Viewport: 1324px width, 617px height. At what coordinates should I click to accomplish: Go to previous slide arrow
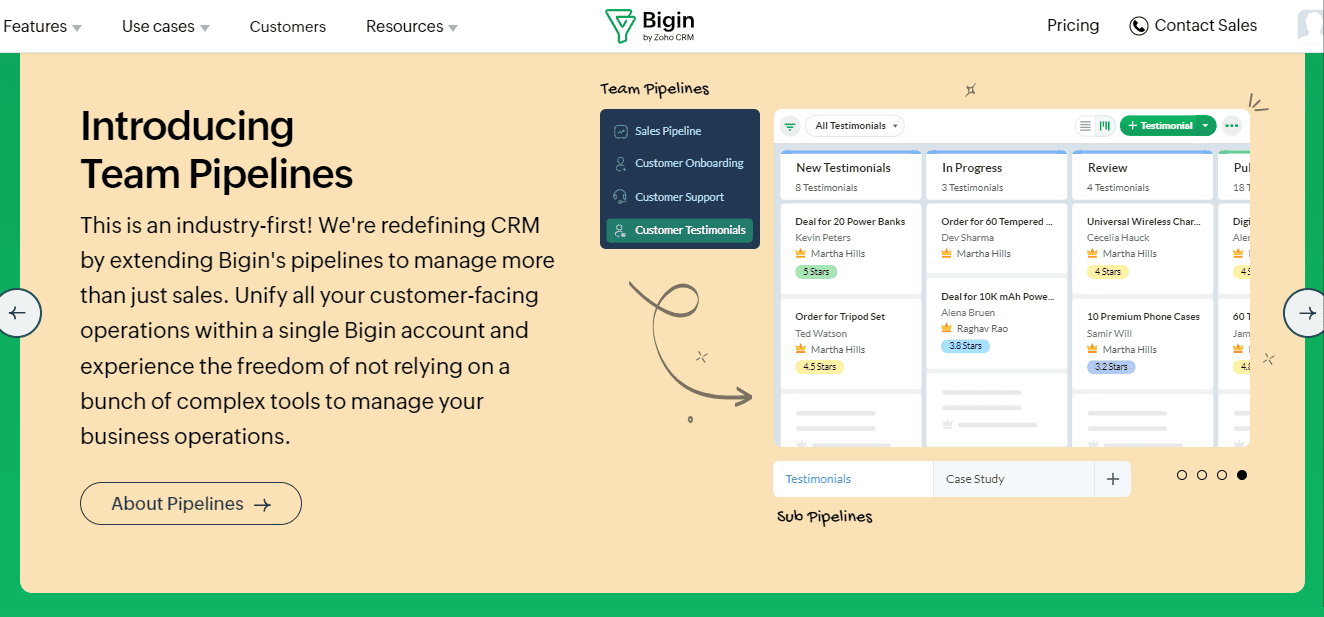coord(17,312)
